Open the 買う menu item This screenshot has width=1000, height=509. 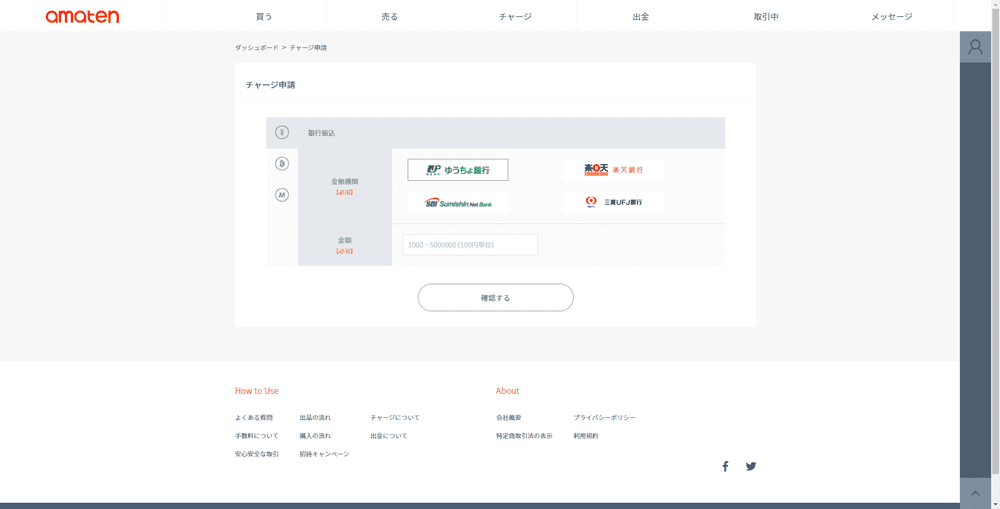coord(264,16)
